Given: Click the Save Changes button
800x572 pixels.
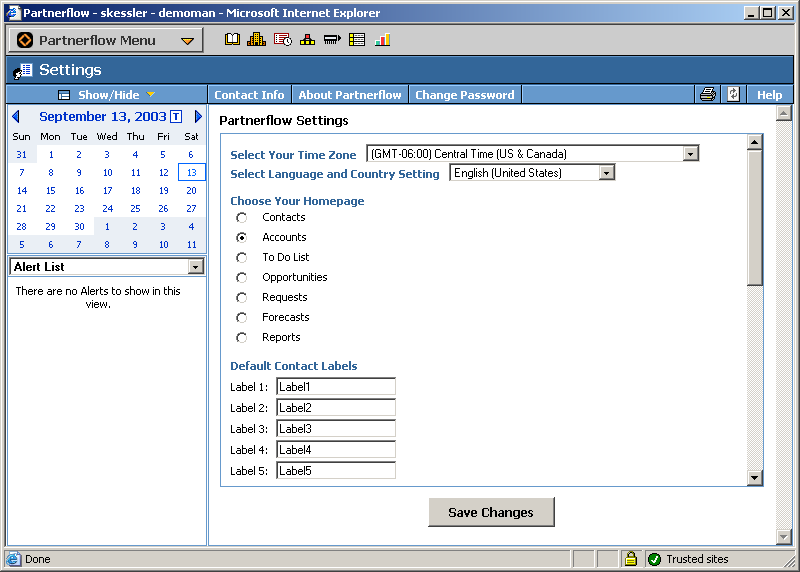Looking at the screenshot, I should pyautogui.click(x=491, y=512).
